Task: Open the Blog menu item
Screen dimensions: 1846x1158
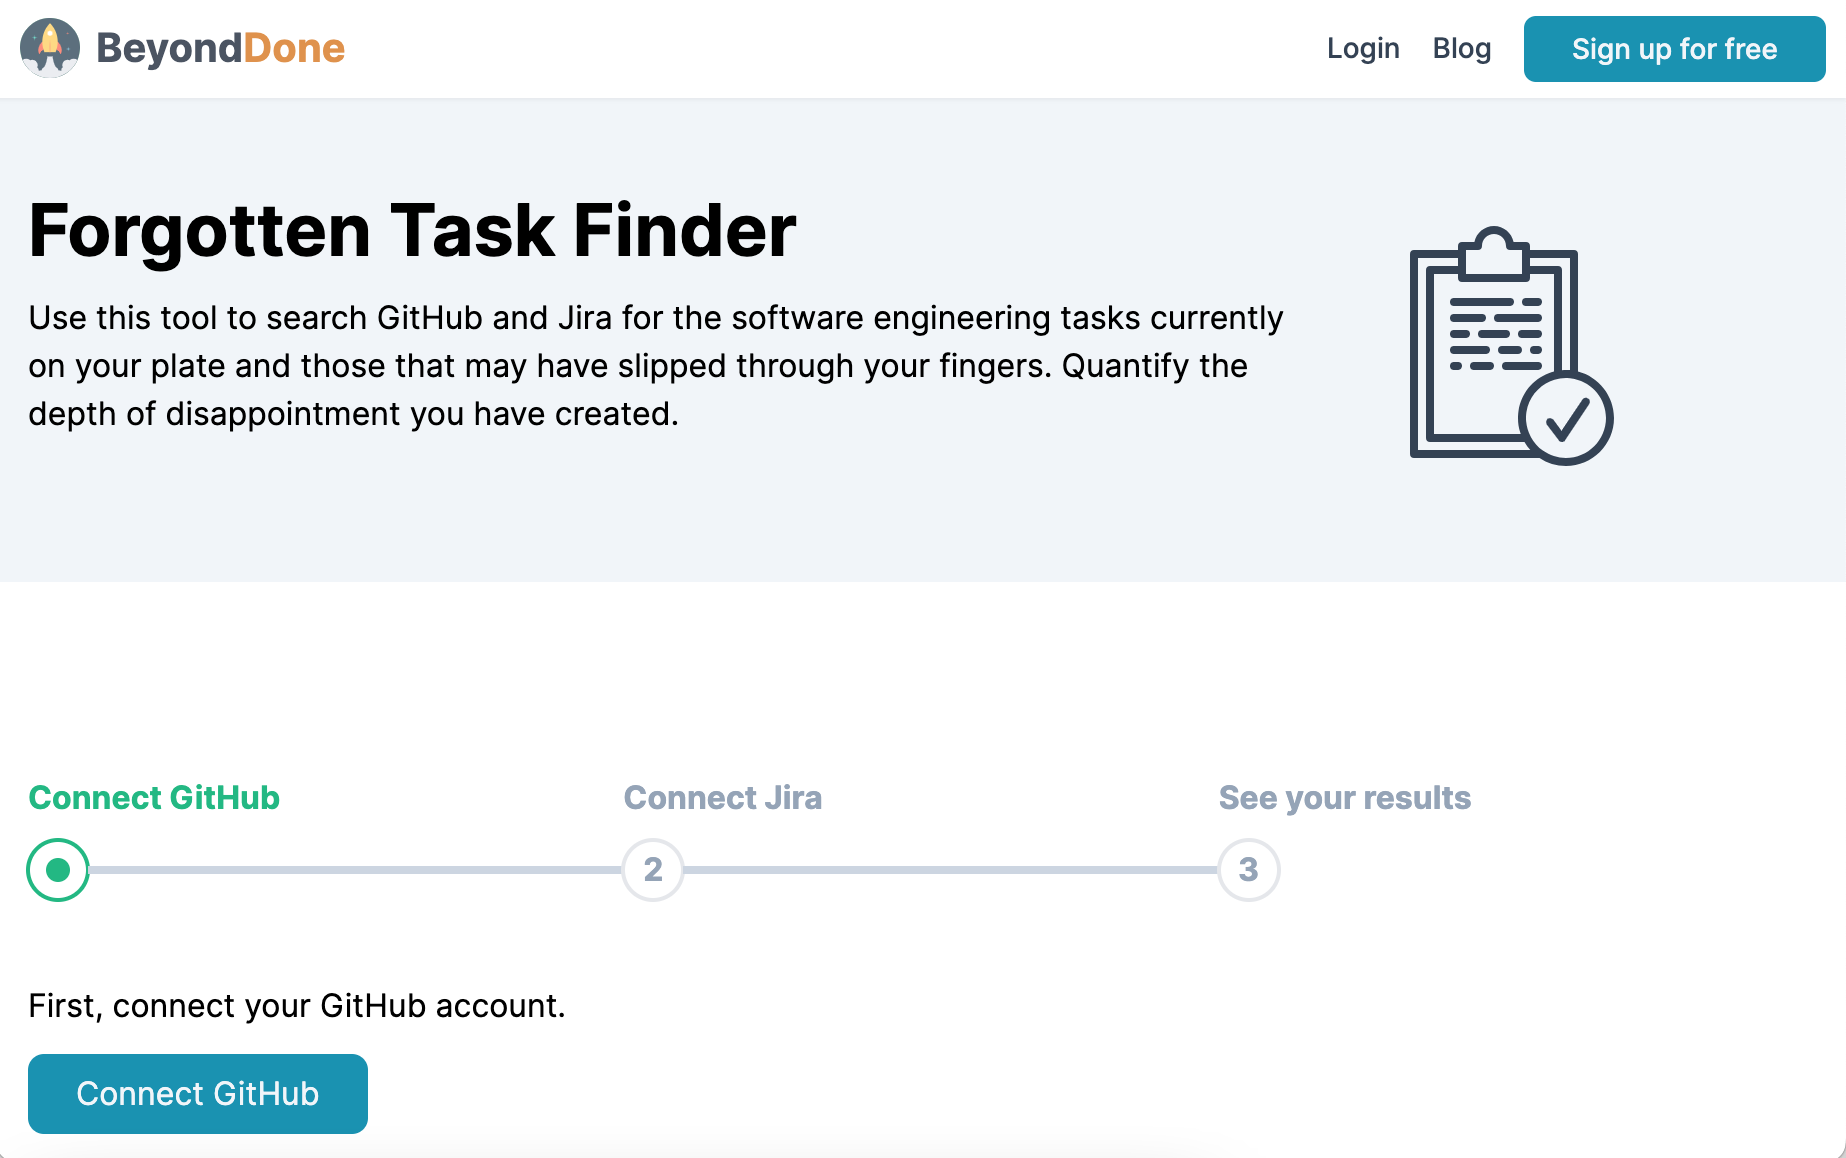Action: (1461, 48)
